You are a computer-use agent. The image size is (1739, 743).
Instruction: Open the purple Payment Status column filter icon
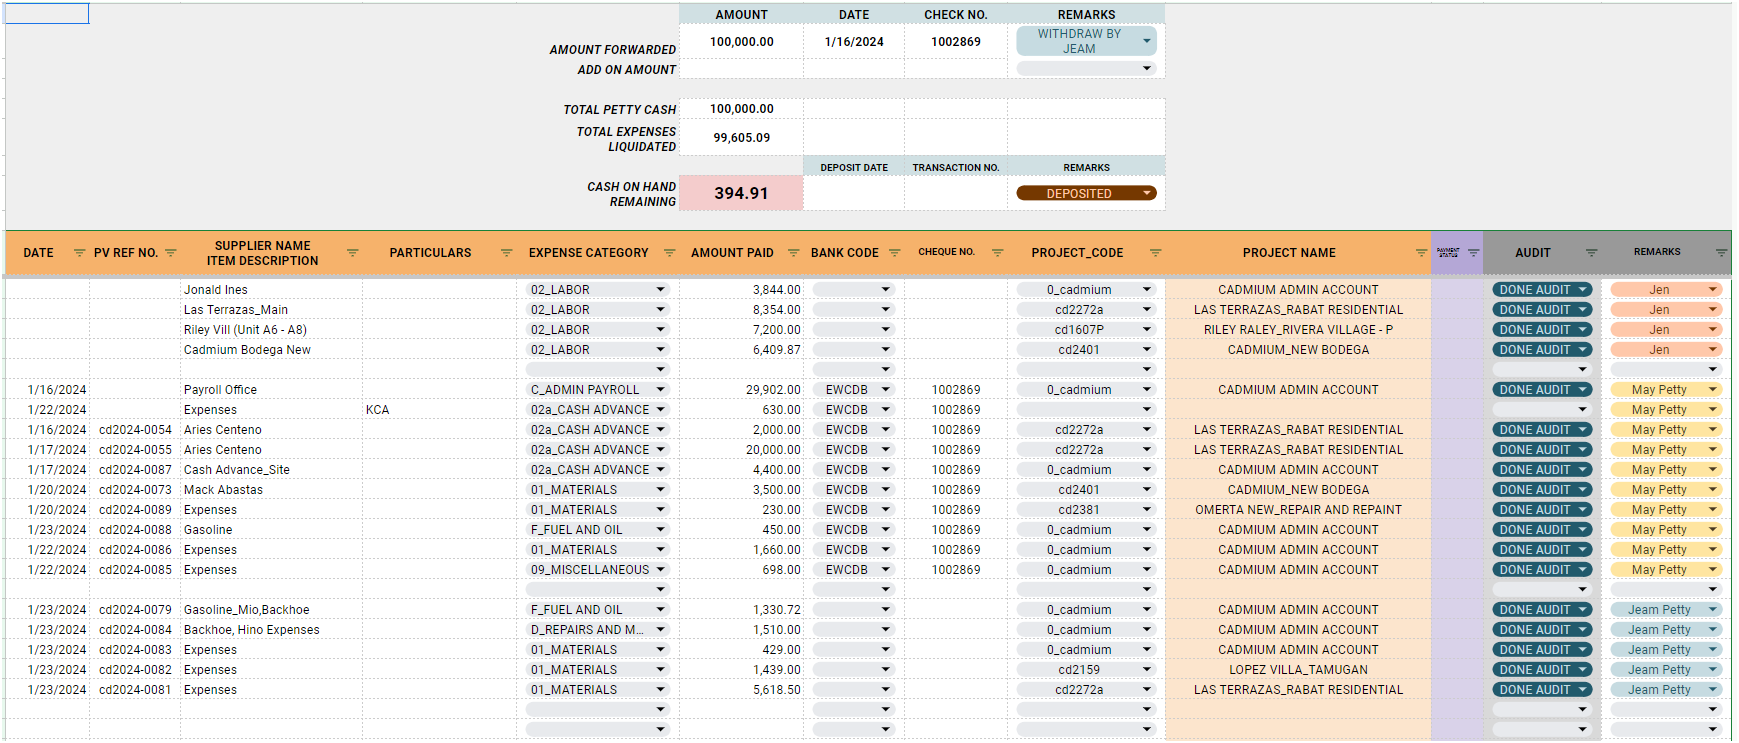click(1473, 253)
